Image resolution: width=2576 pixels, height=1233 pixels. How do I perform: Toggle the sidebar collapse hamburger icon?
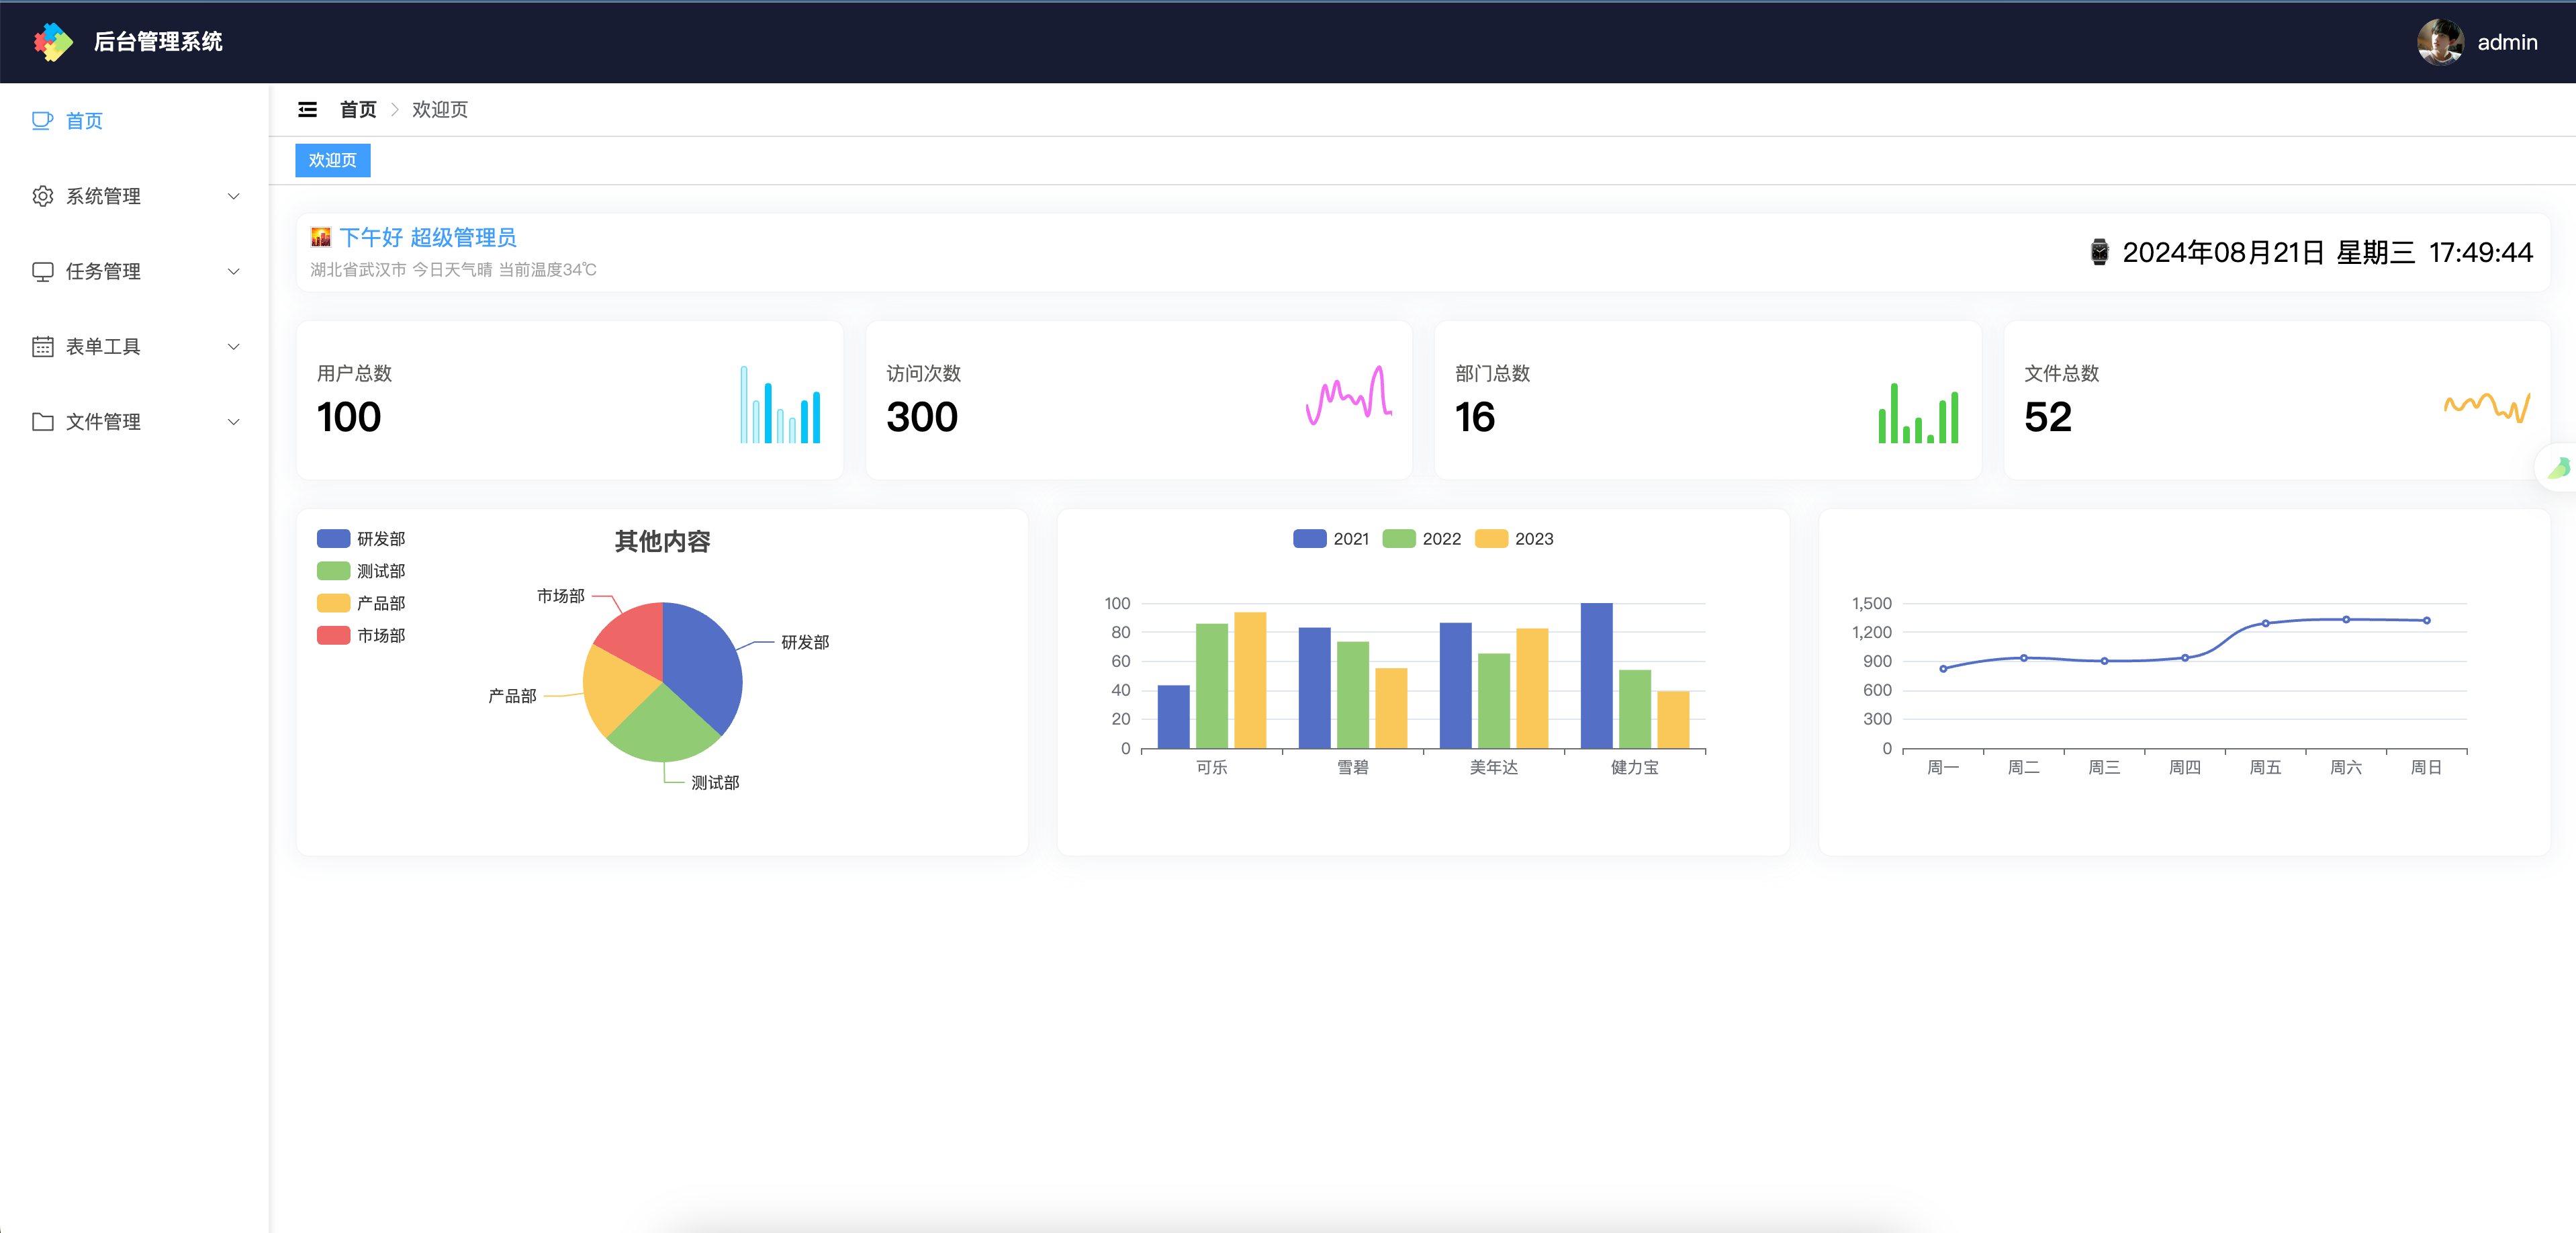pyautogui.click(x=307, y=110)
